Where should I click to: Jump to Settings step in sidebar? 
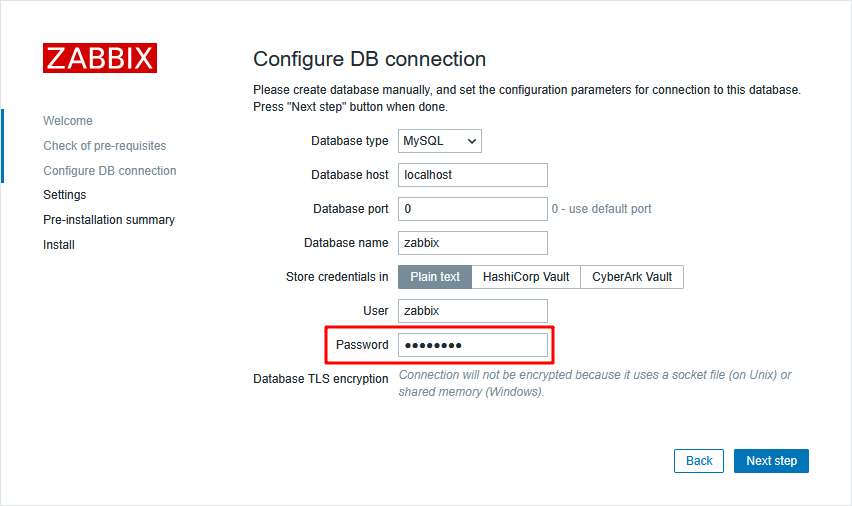(x=65, y=195)
